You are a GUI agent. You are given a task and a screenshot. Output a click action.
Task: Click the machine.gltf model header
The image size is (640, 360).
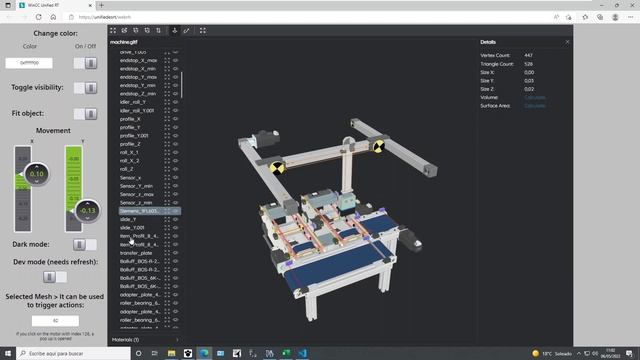[124, 42]
